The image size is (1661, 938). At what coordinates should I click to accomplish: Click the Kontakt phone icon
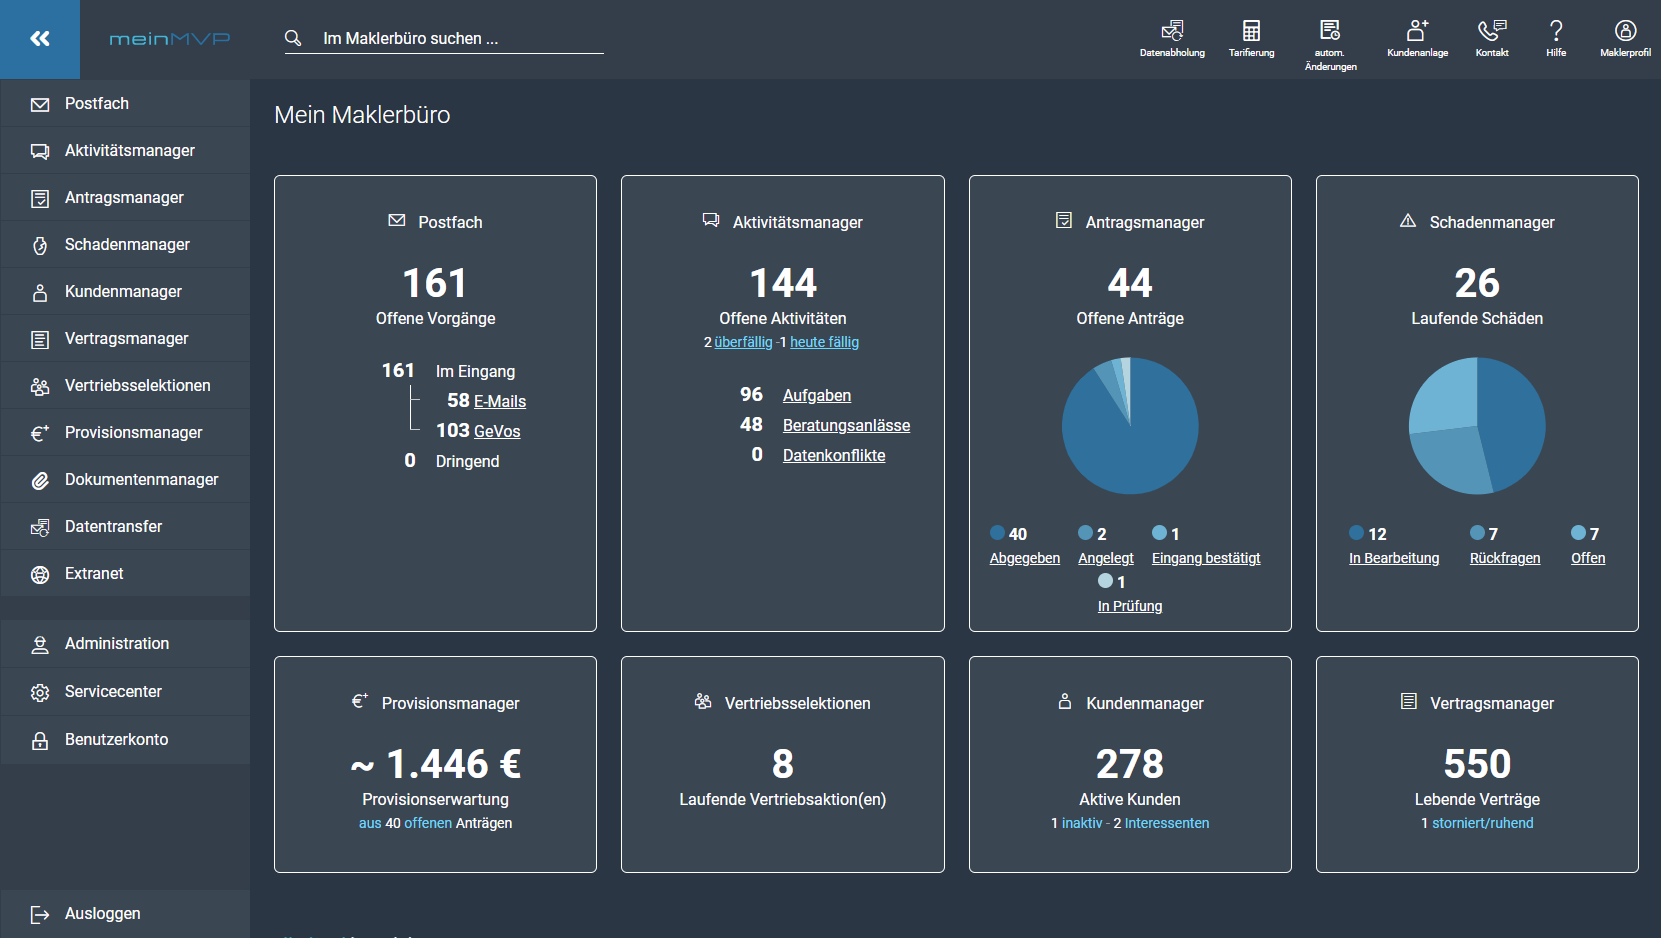1492,38
